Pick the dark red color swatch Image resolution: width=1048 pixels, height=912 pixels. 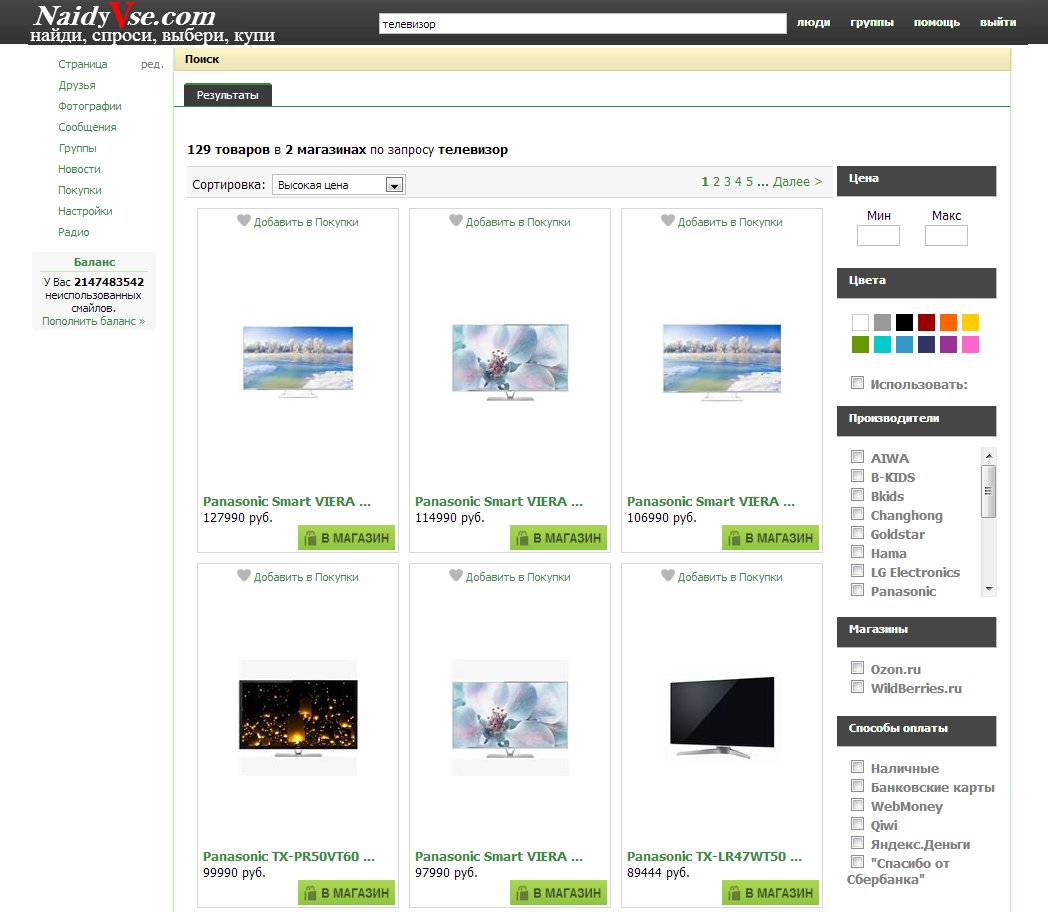pyautogui.click(x=926, y=323)
